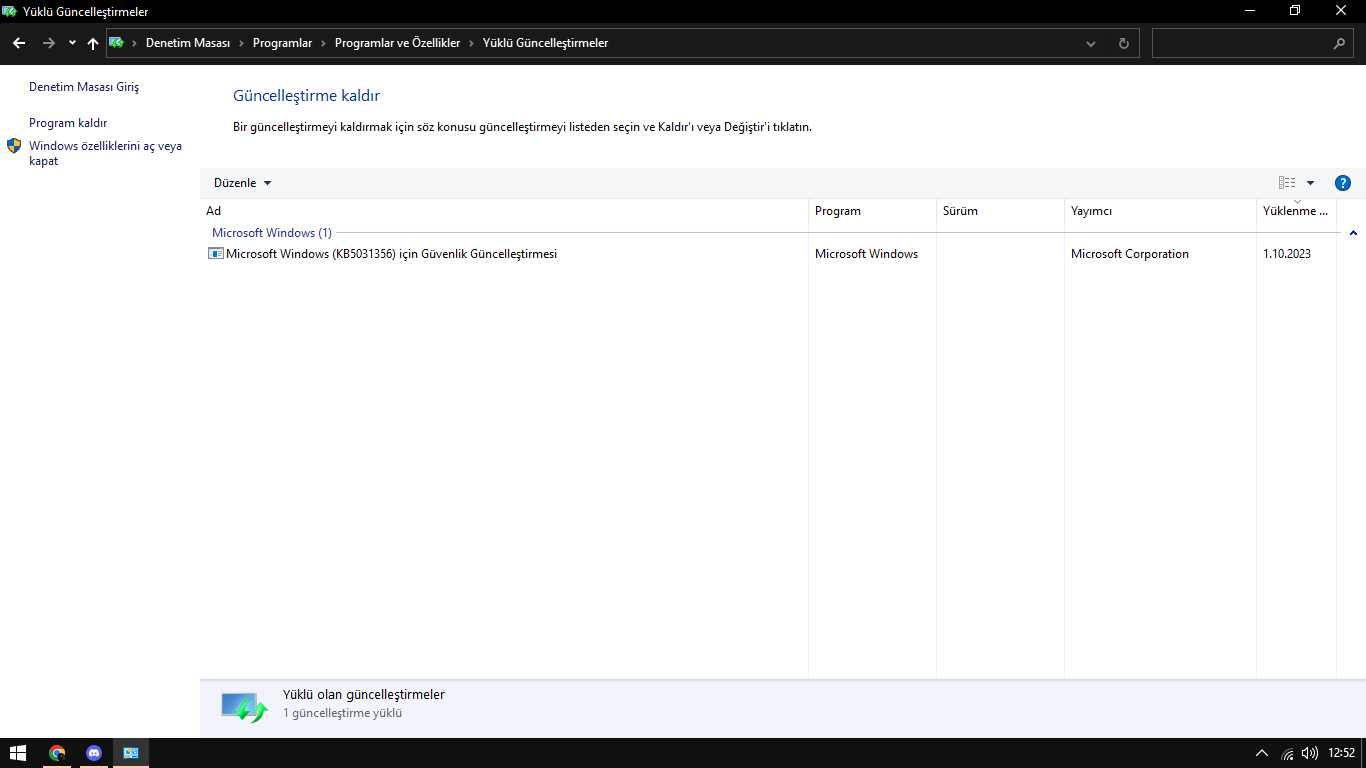Show hidden system tray icons
Viewport: 1366px width, 768px height.
click(x=1262, y=753)
